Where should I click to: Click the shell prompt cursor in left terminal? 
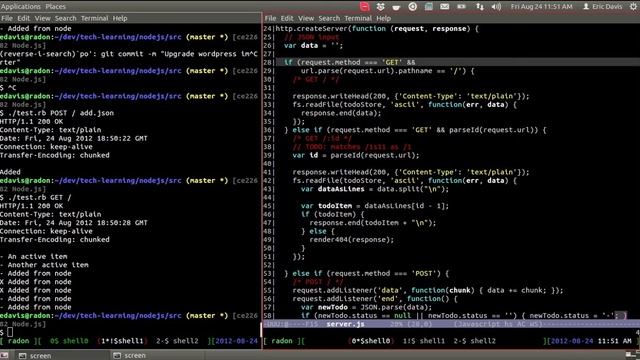[10, 333]
